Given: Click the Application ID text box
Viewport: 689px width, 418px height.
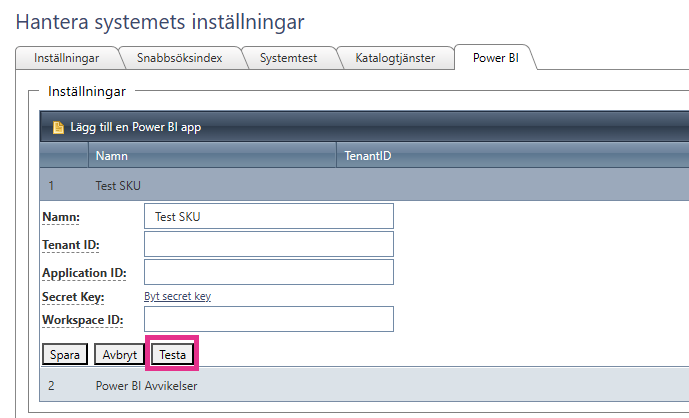Looking at the screenshot, I should coord(269,272).
